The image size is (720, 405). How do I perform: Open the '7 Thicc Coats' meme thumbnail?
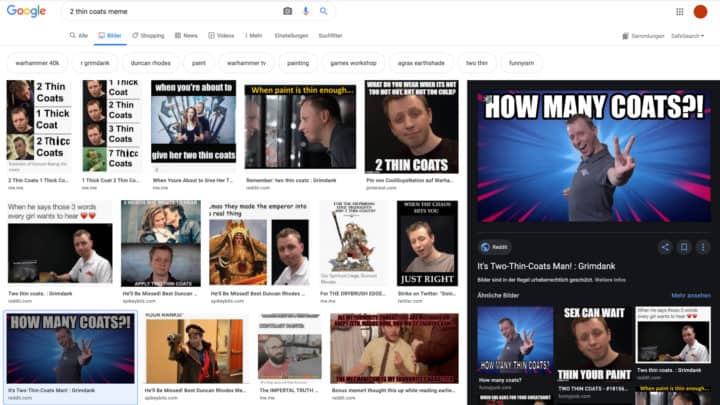pyautogui.click(x=112, y=126)
